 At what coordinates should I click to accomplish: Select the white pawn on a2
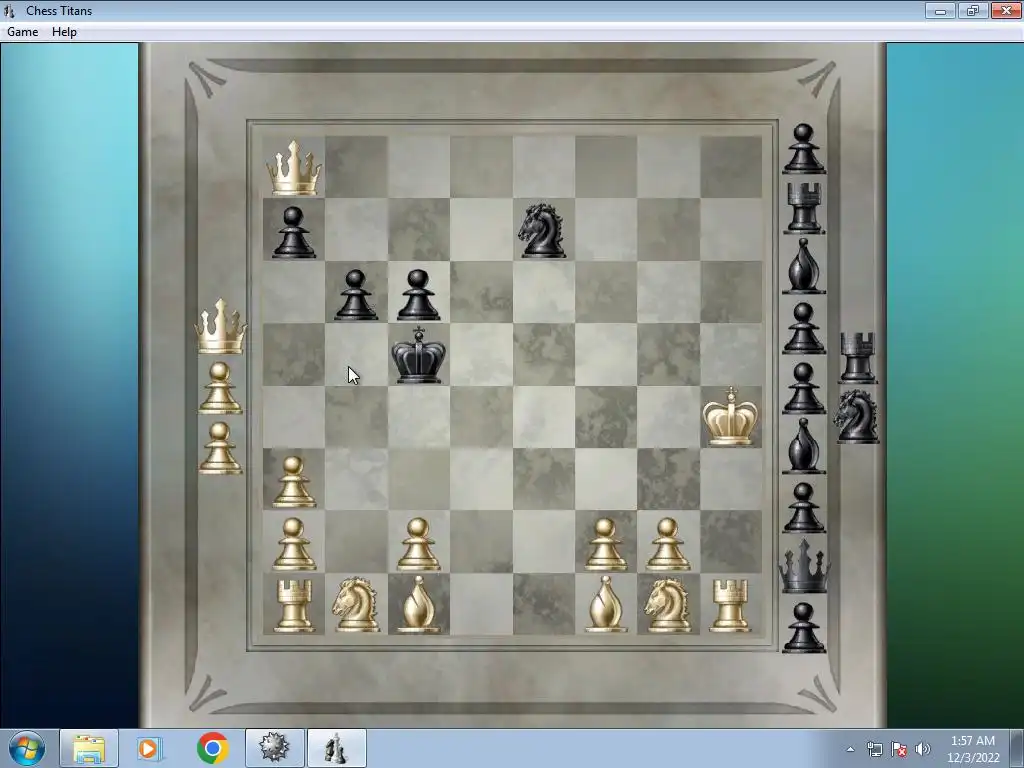pos(294,544)
